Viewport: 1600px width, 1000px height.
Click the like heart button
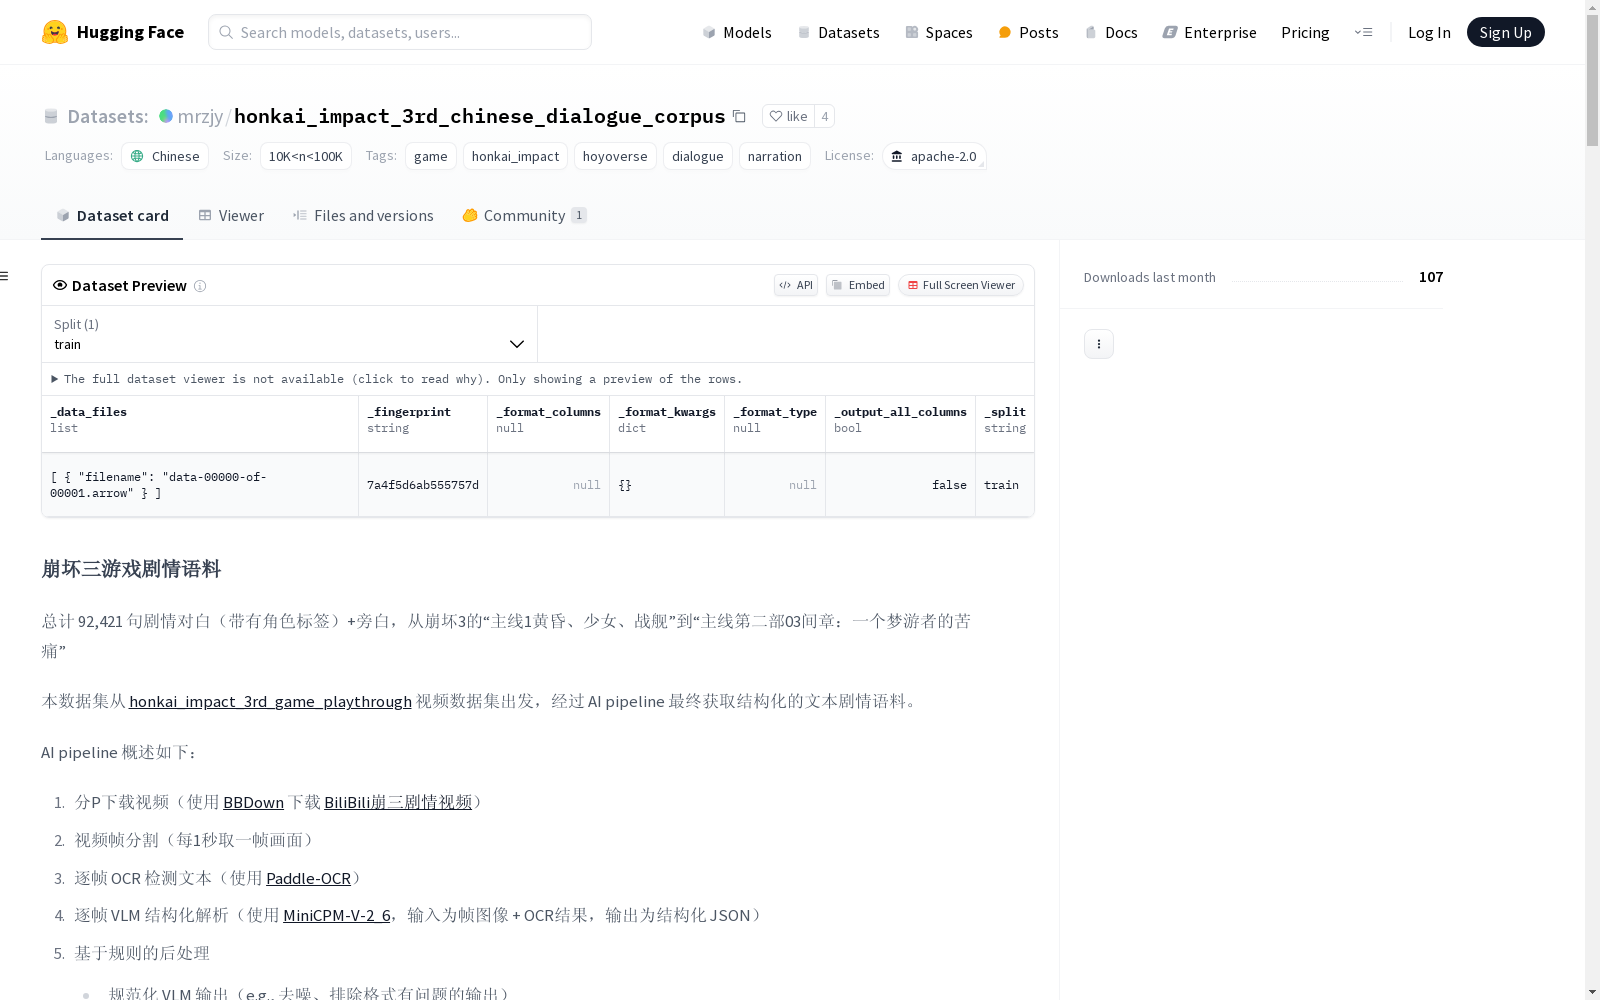click(788, 116)
